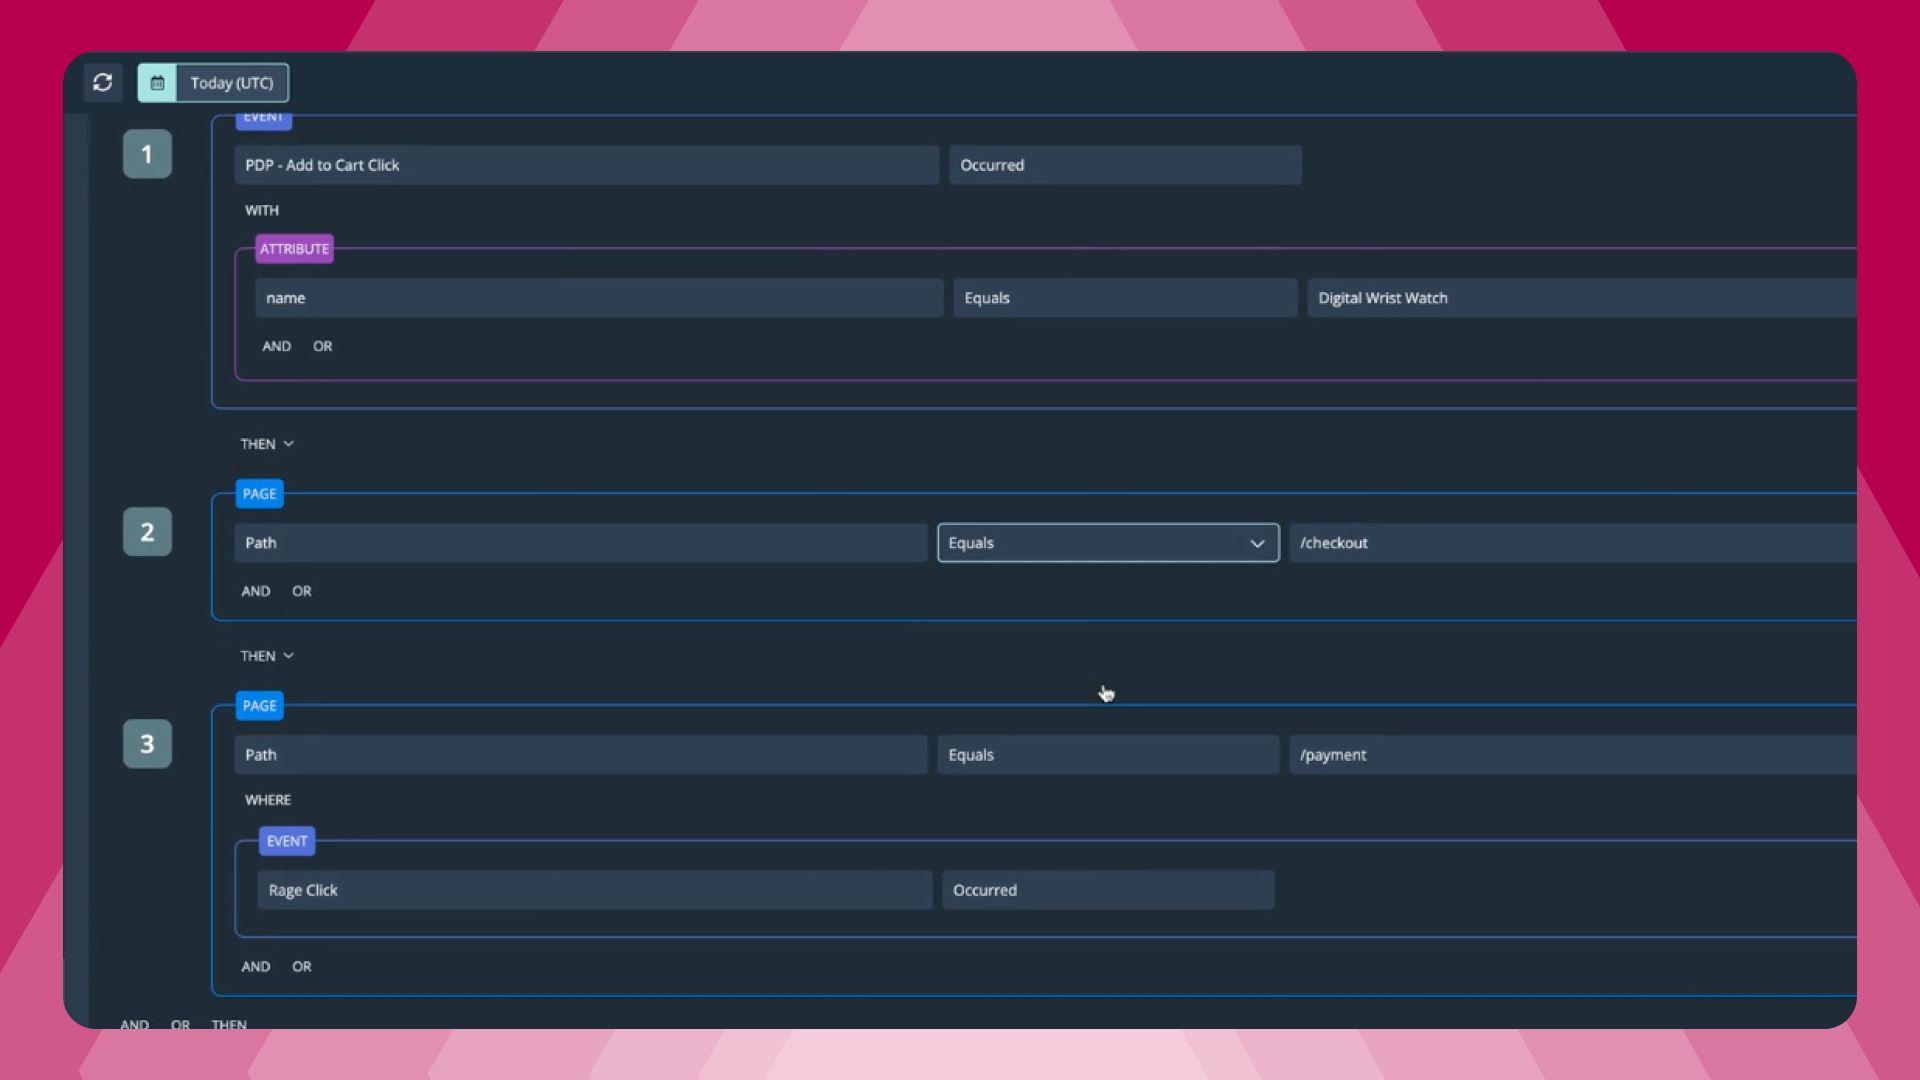
Task: Click the name attribute input field
Action: pyautogui.click(x=599, y=297)
